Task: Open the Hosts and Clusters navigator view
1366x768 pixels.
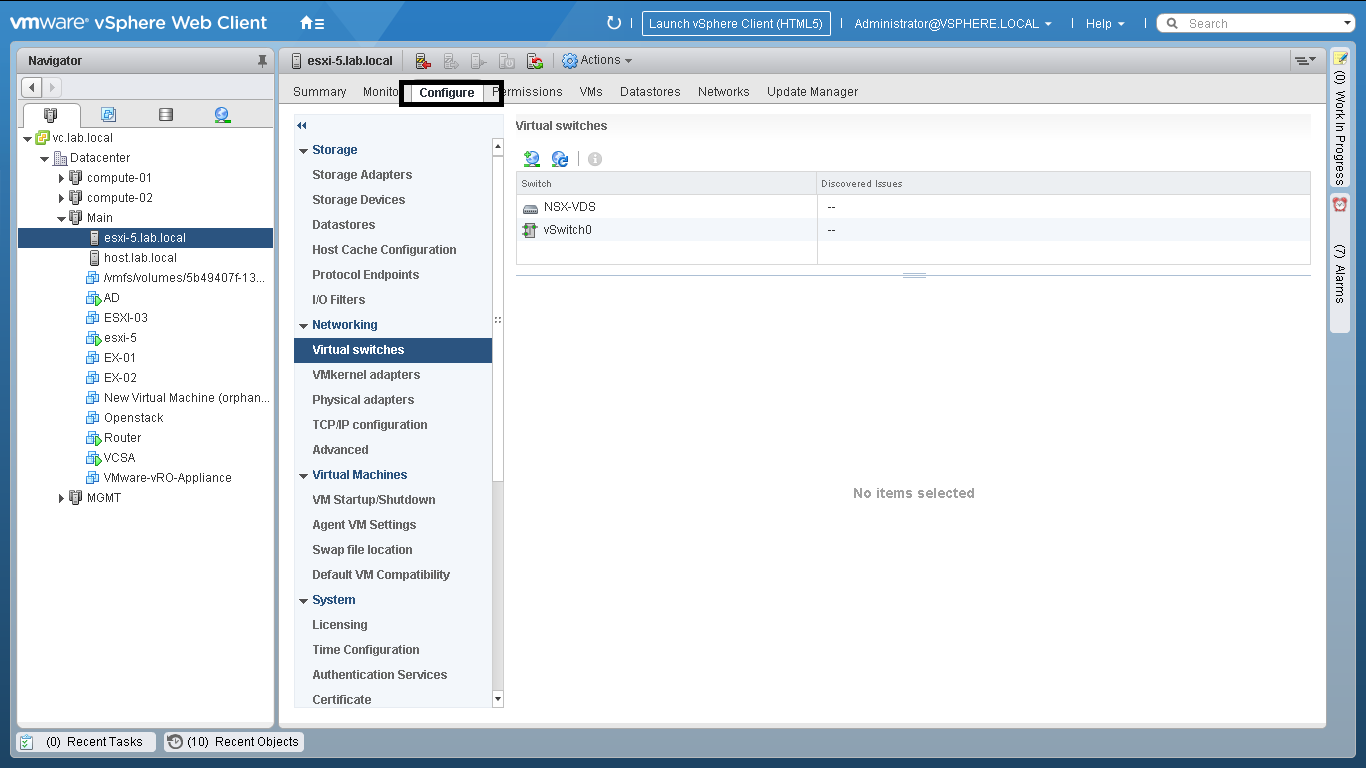Action: pyautogui.click(x=51, y=115)
